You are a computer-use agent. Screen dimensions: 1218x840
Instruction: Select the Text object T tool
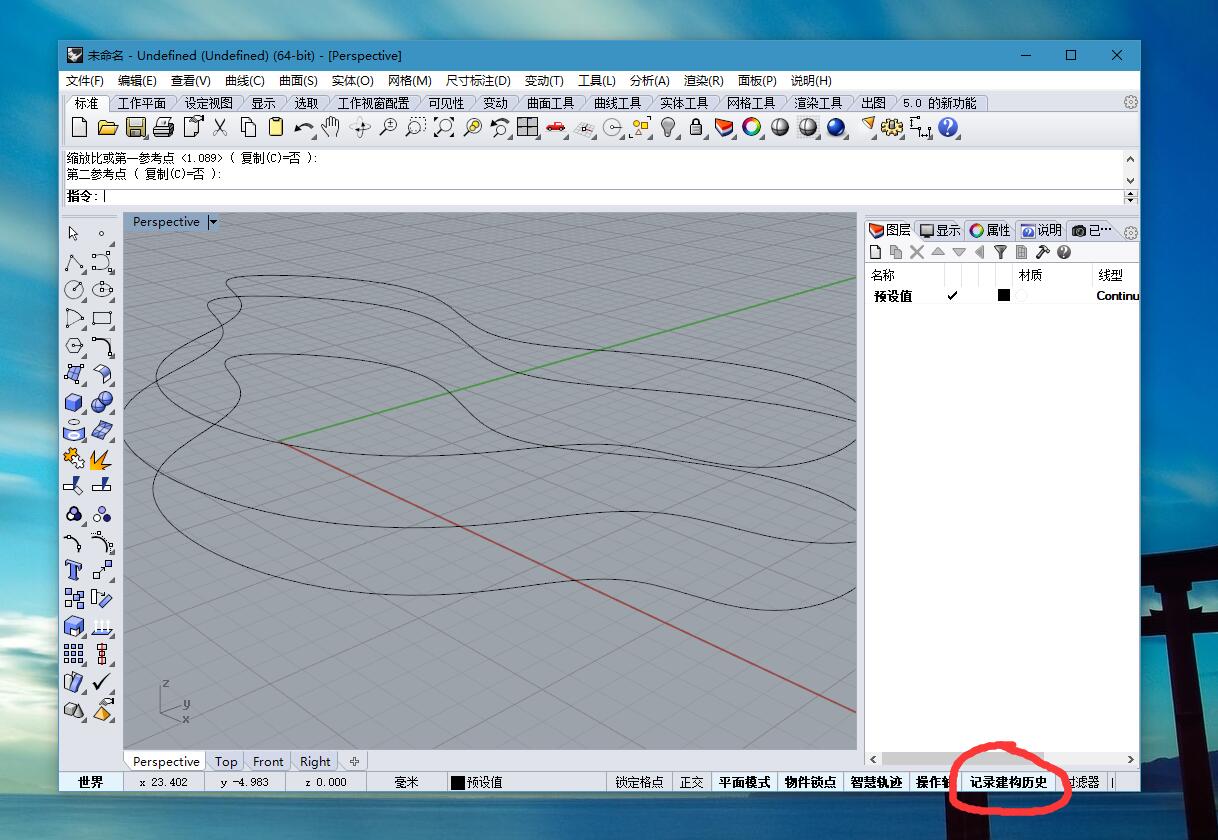(x=74, y=570)
